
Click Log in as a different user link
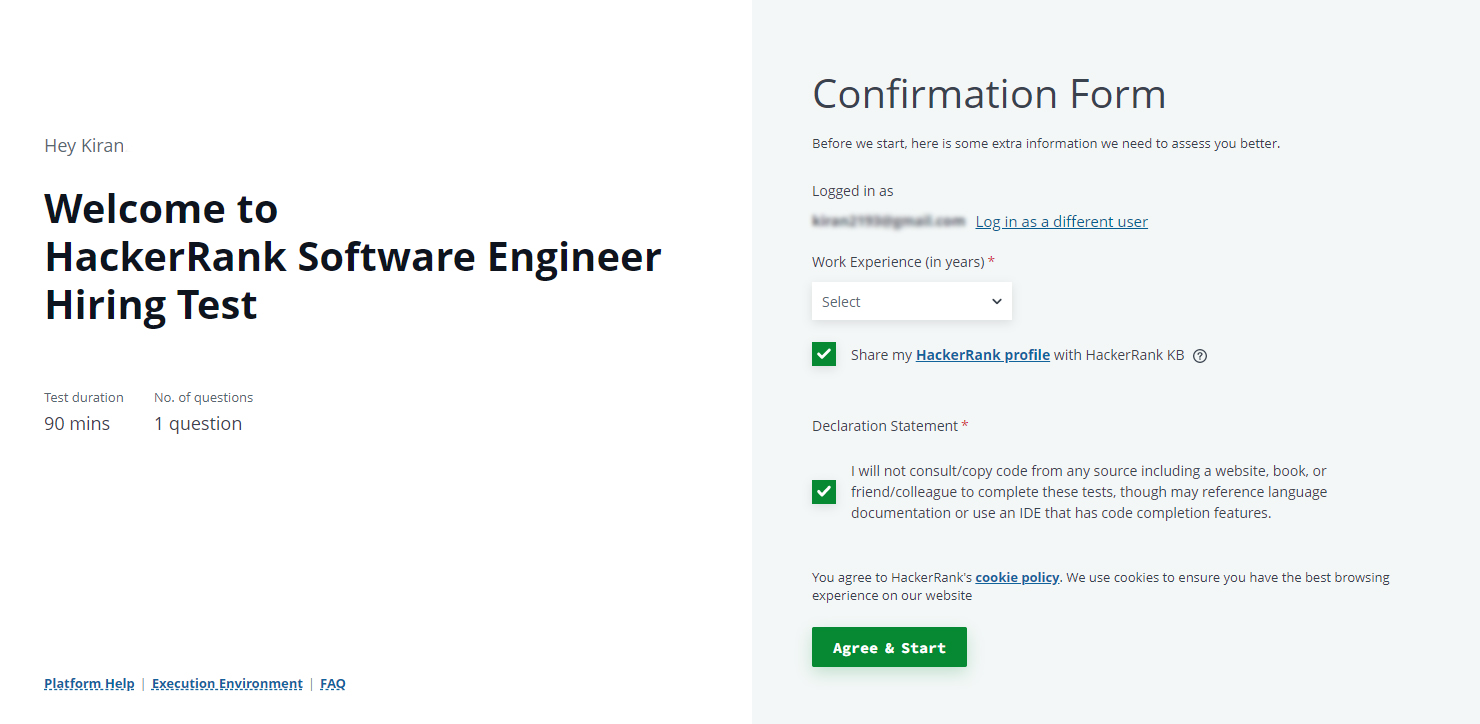pos(1061,222)
